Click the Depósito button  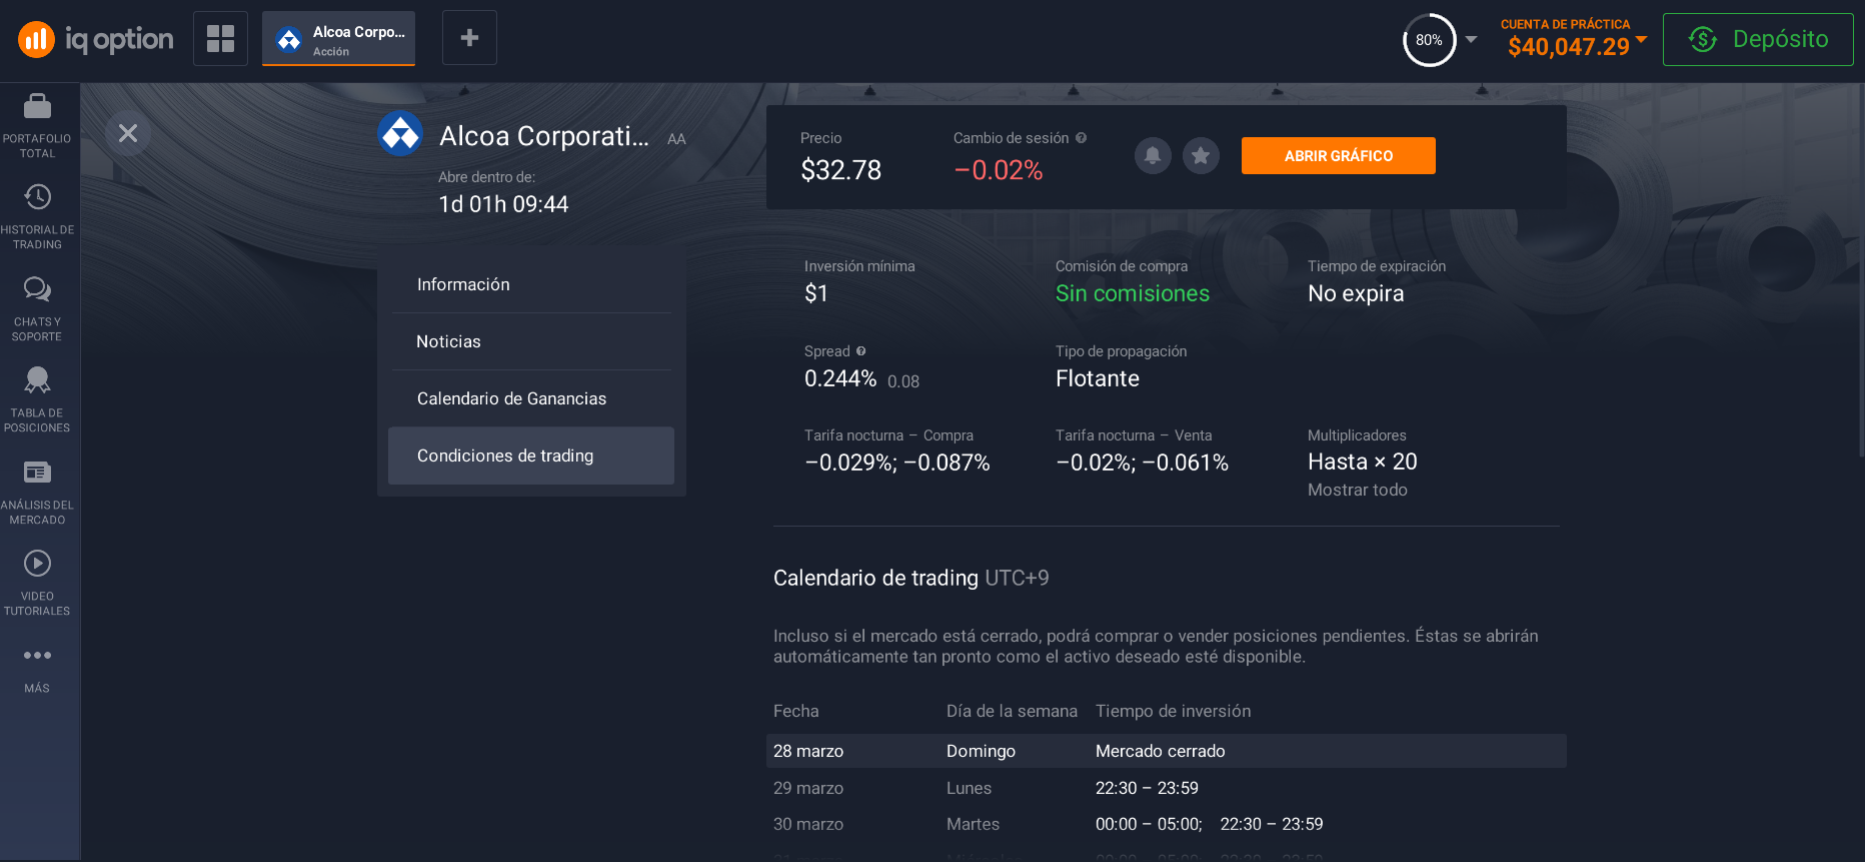click(1758, 39)
